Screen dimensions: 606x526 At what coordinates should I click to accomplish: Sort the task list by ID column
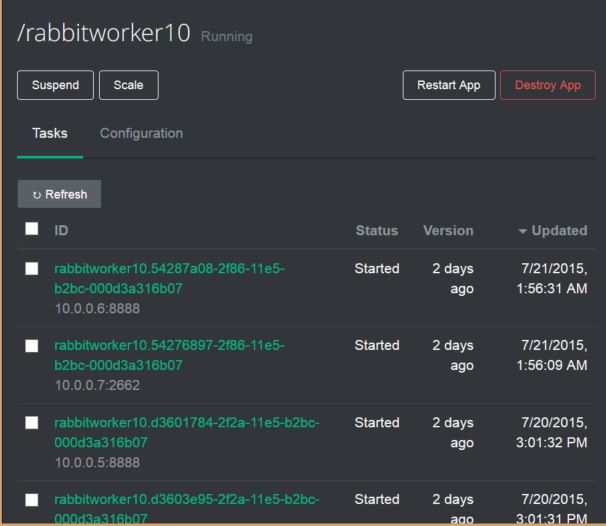tap(61, 231)
